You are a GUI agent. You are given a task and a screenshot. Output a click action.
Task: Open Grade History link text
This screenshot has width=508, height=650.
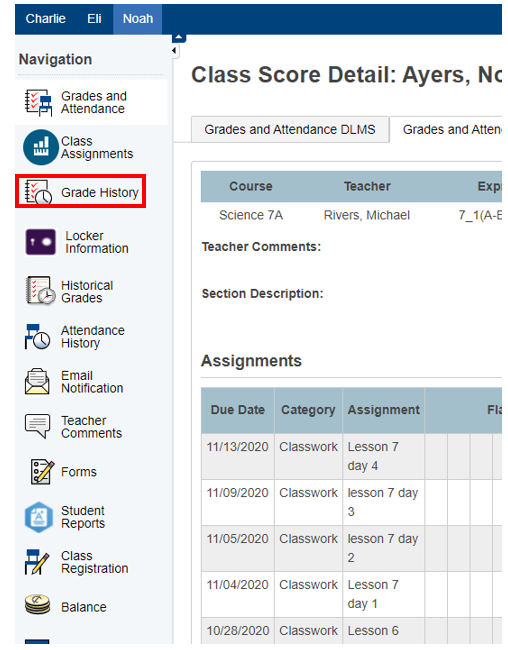100,192
